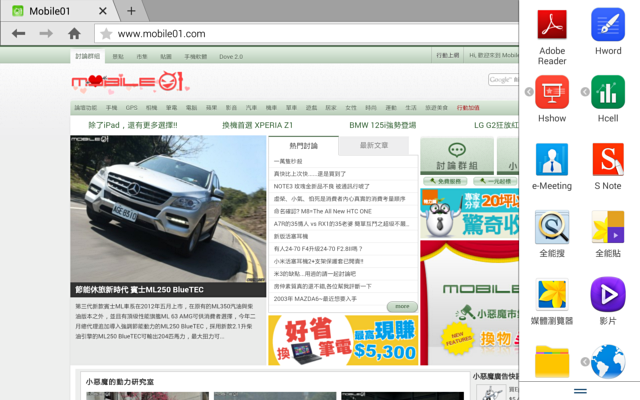The width and height of the screenshot is (640, 400).
Task: Open the LG G2 headline link
Action: (496, 125)
